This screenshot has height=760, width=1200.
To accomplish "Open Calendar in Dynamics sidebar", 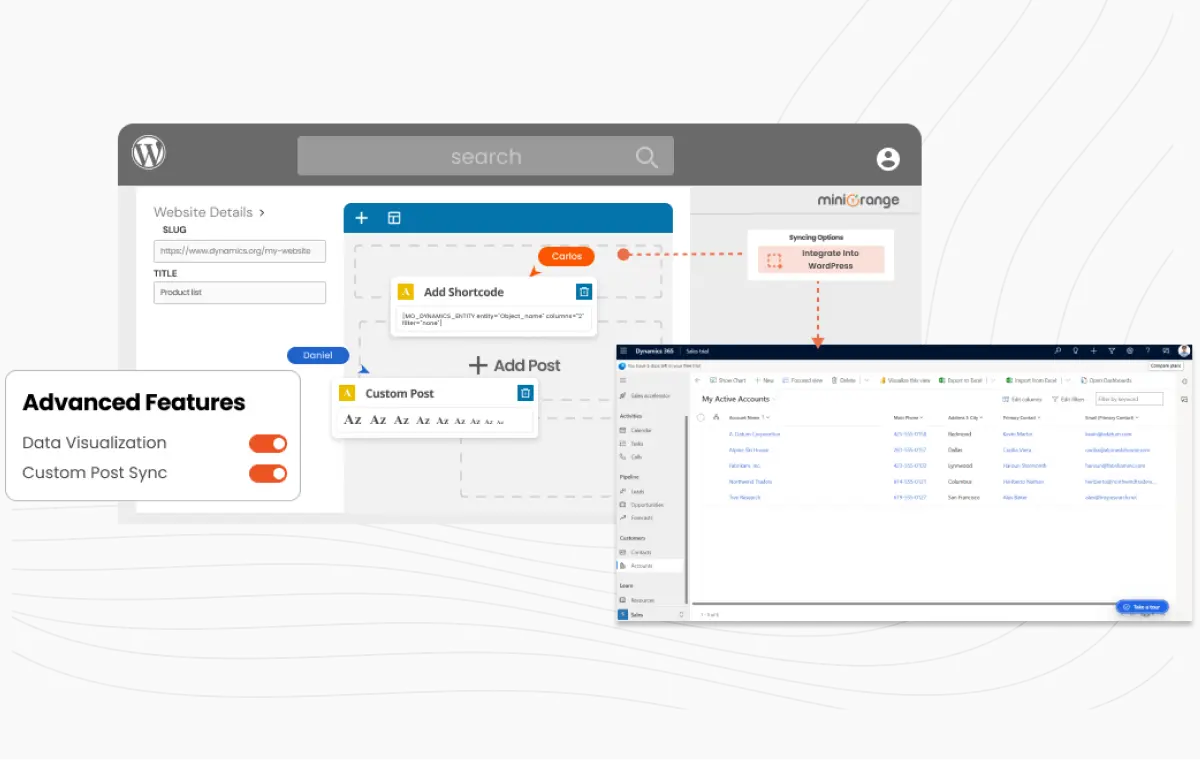I will tap(636, 430).
